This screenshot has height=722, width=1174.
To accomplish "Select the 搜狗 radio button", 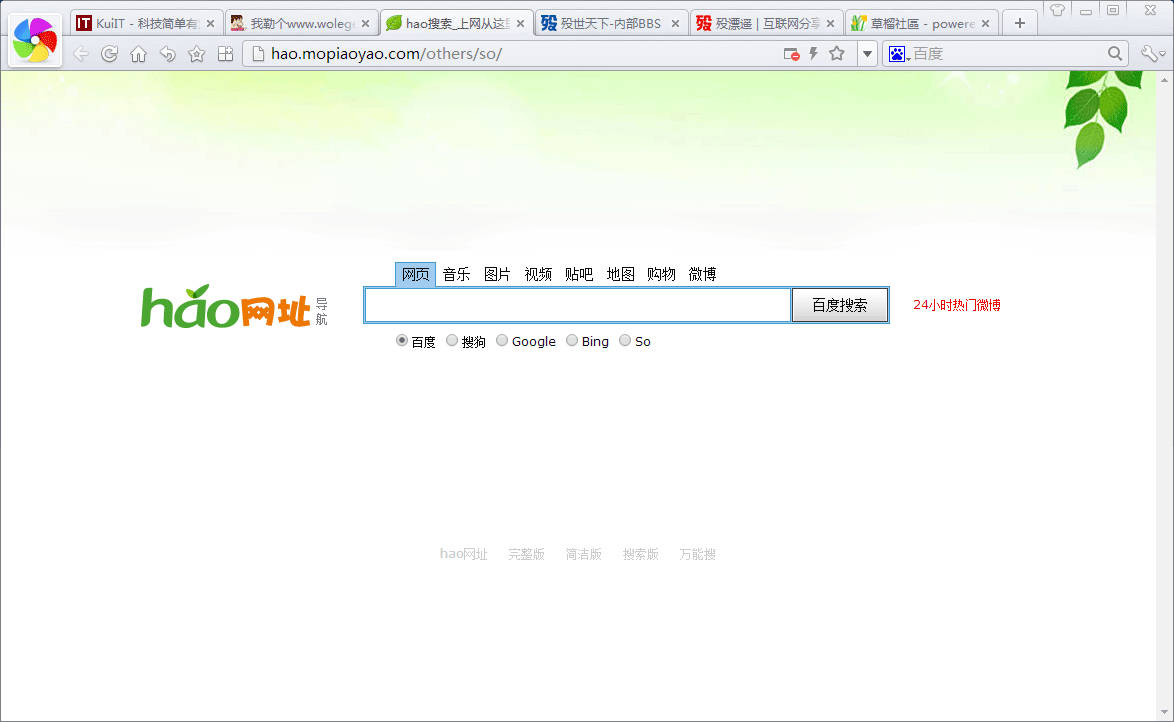I will pyautogui.click(x=451, y=341).
